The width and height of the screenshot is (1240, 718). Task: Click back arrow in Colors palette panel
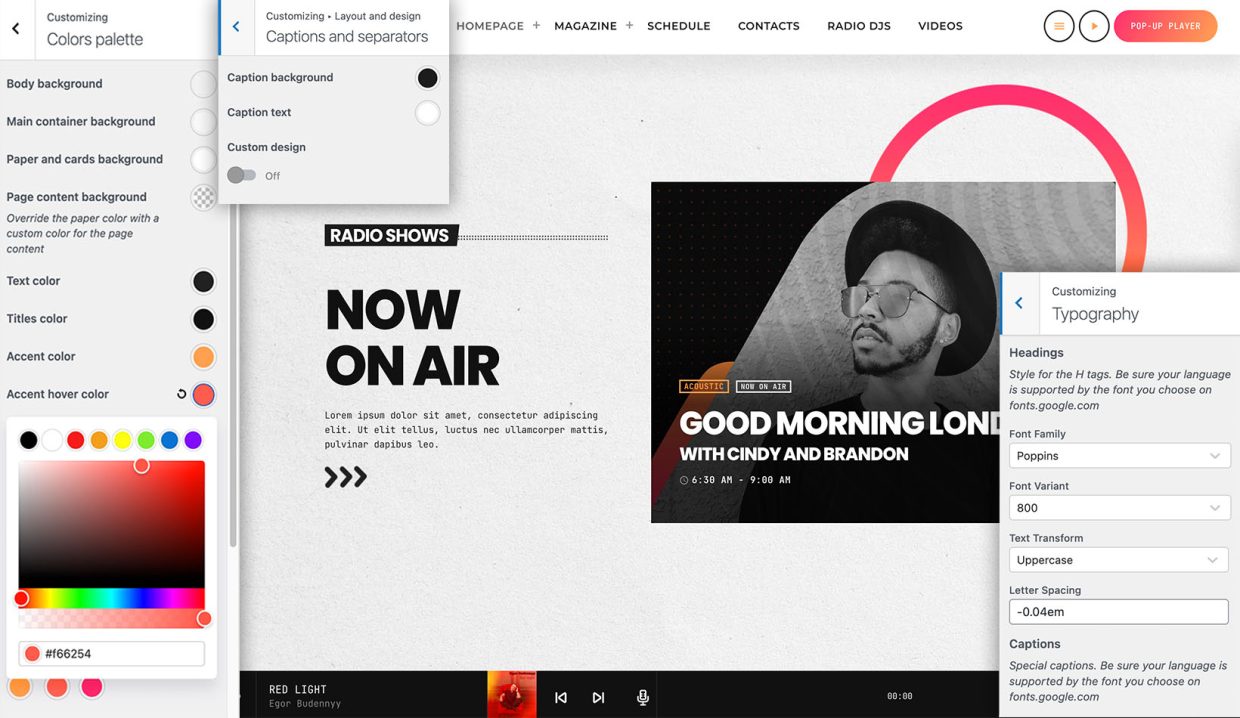tap(16, 29)
